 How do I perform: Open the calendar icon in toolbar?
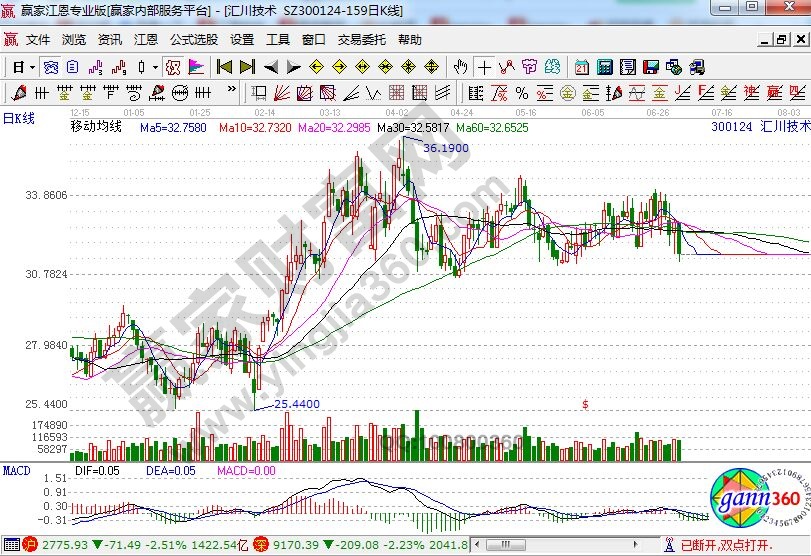(581, 67)
